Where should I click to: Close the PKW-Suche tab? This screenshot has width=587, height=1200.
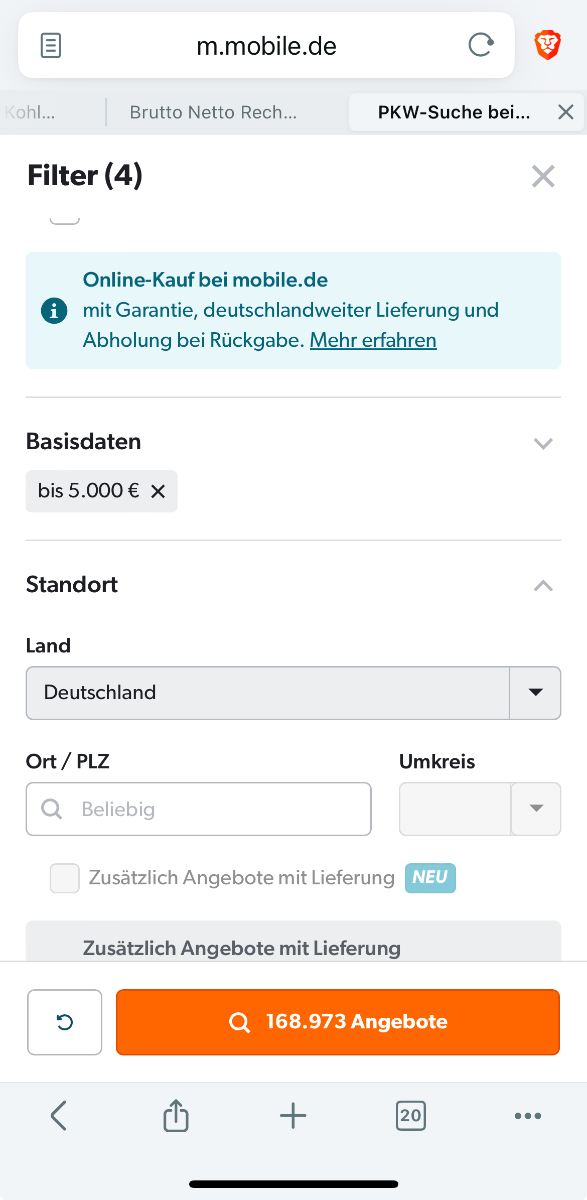click(566, 112)
